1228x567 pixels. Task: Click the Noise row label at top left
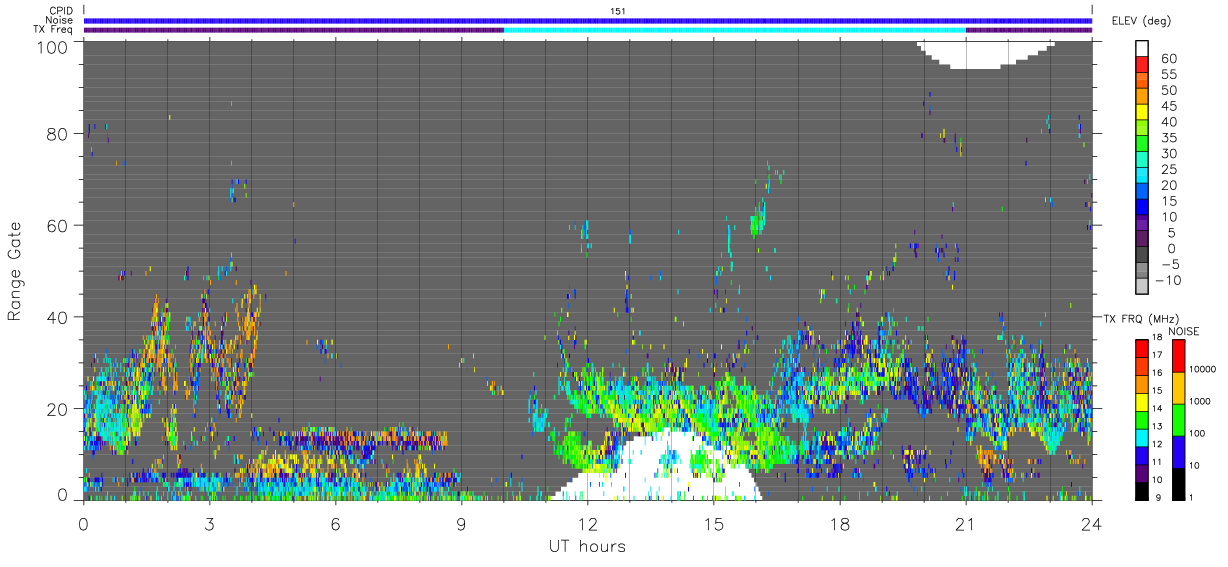[x=58, y=20]
